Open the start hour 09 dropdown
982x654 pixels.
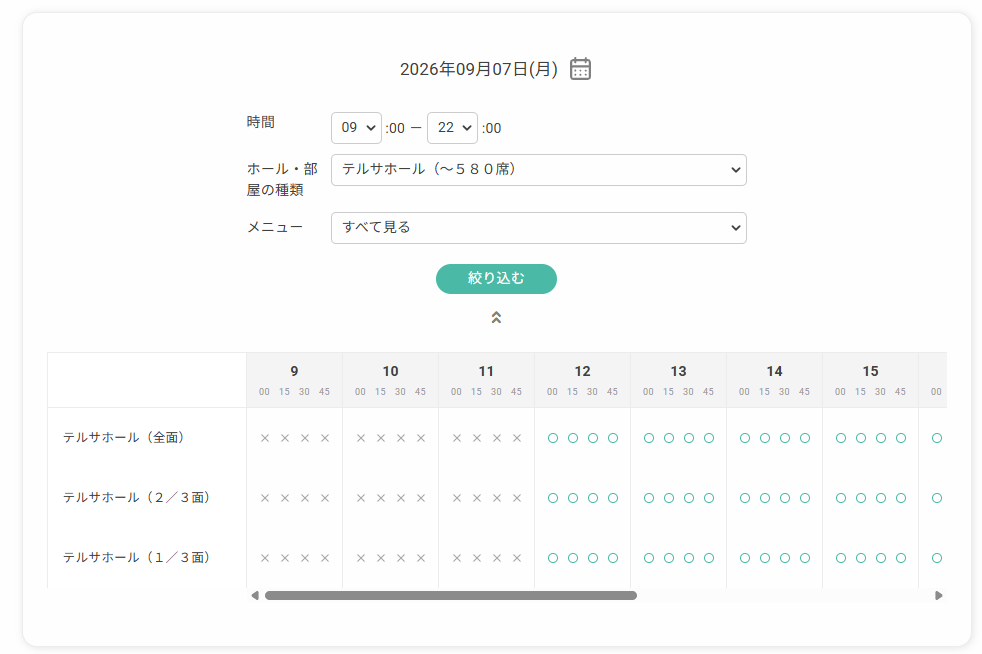(356, 128)
